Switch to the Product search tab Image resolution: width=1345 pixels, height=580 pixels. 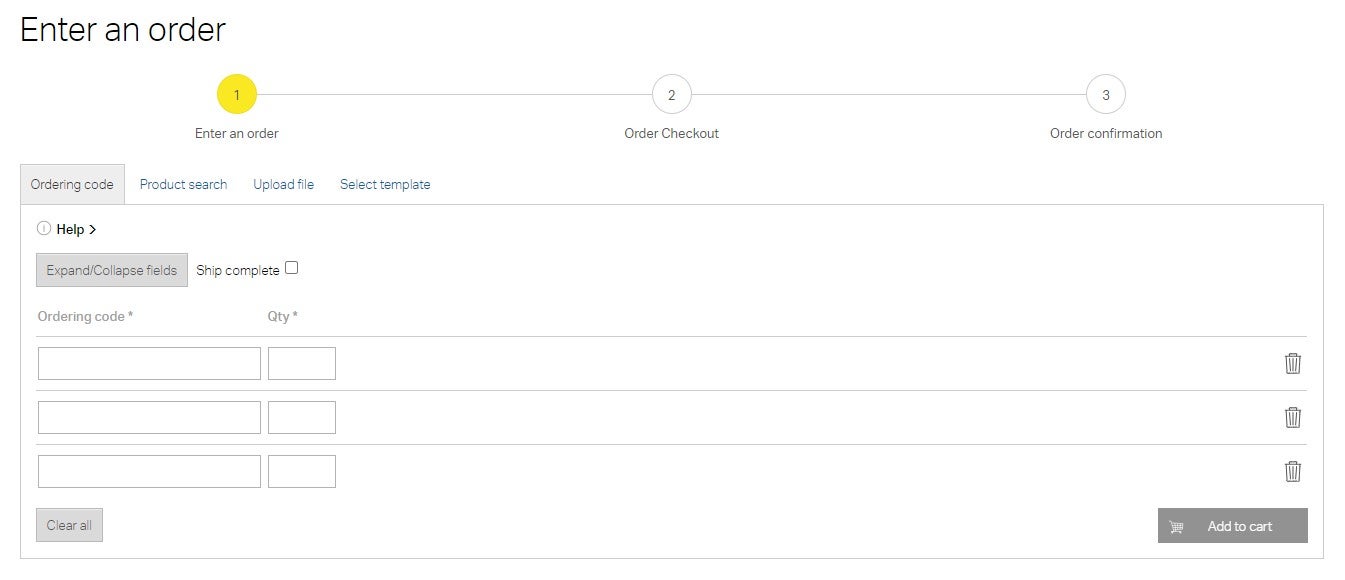pos(183,184)
